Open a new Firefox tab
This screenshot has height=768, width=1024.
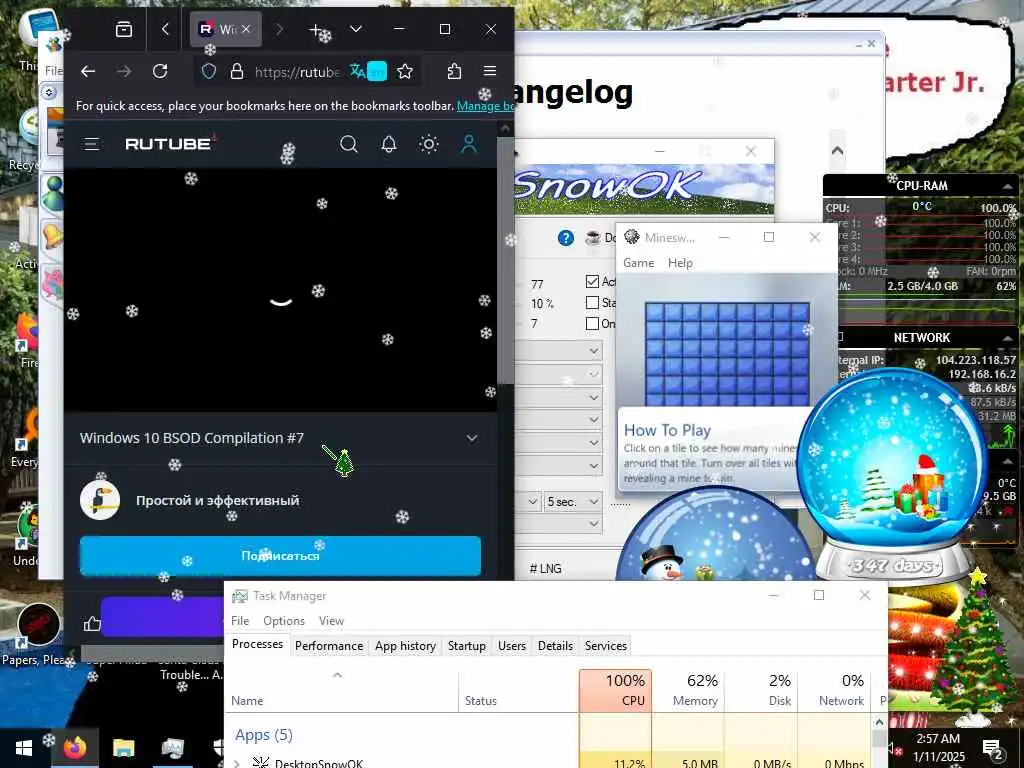click(x=315, y=29)
